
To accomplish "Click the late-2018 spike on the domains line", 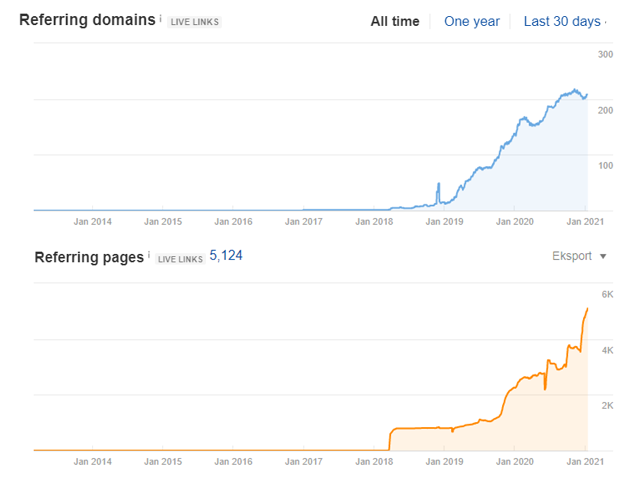I will [x=438, y=184].
